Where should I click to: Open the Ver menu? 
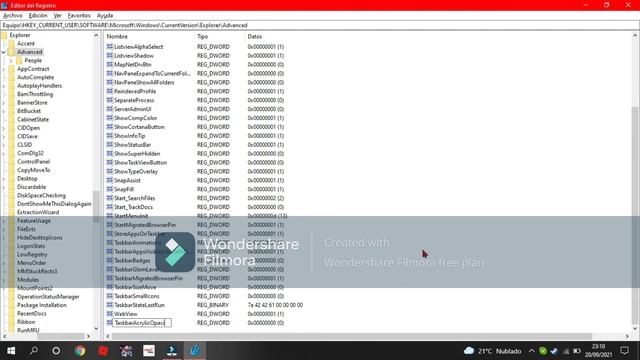[58, 16]
